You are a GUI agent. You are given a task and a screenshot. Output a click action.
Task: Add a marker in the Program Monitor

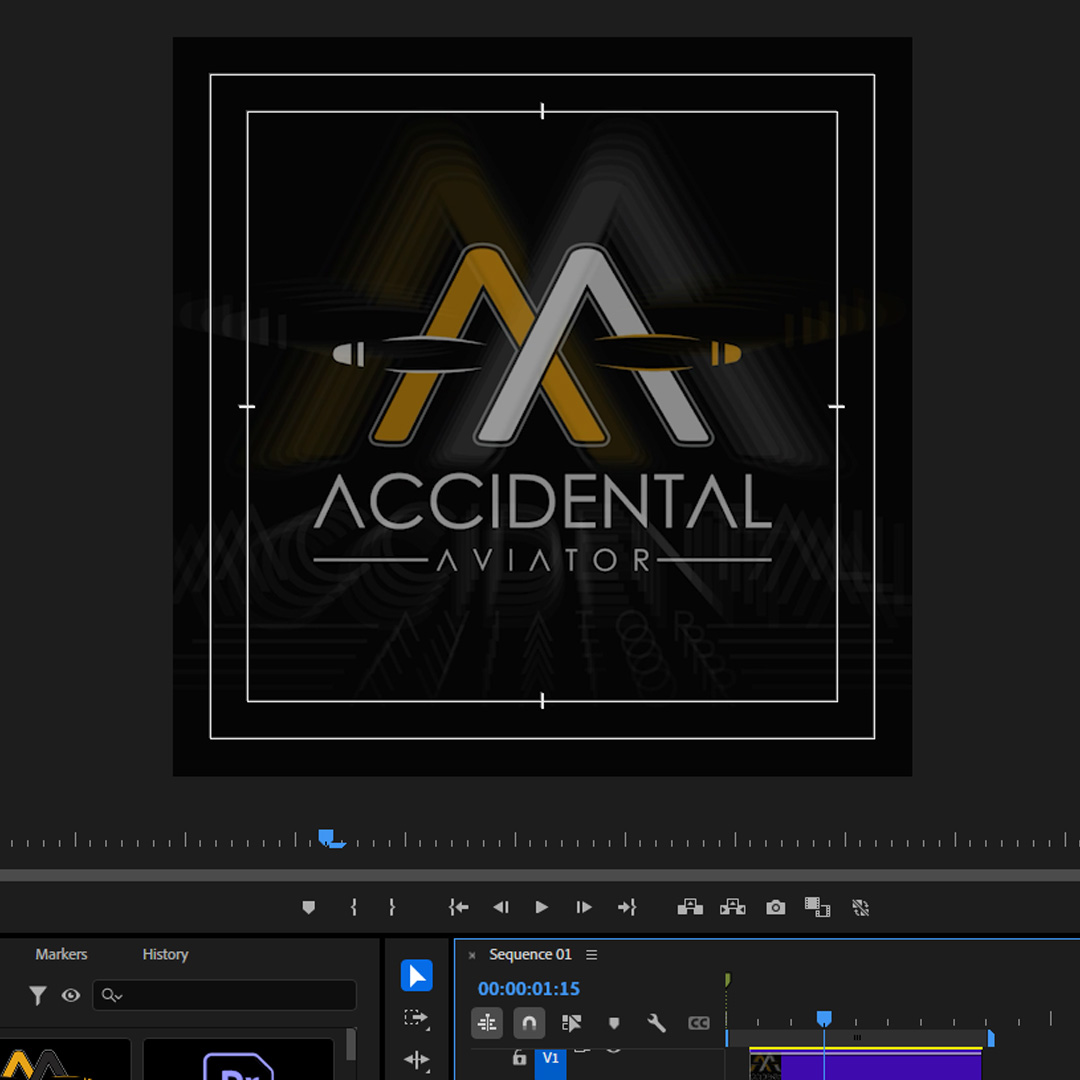click(309, 907)
